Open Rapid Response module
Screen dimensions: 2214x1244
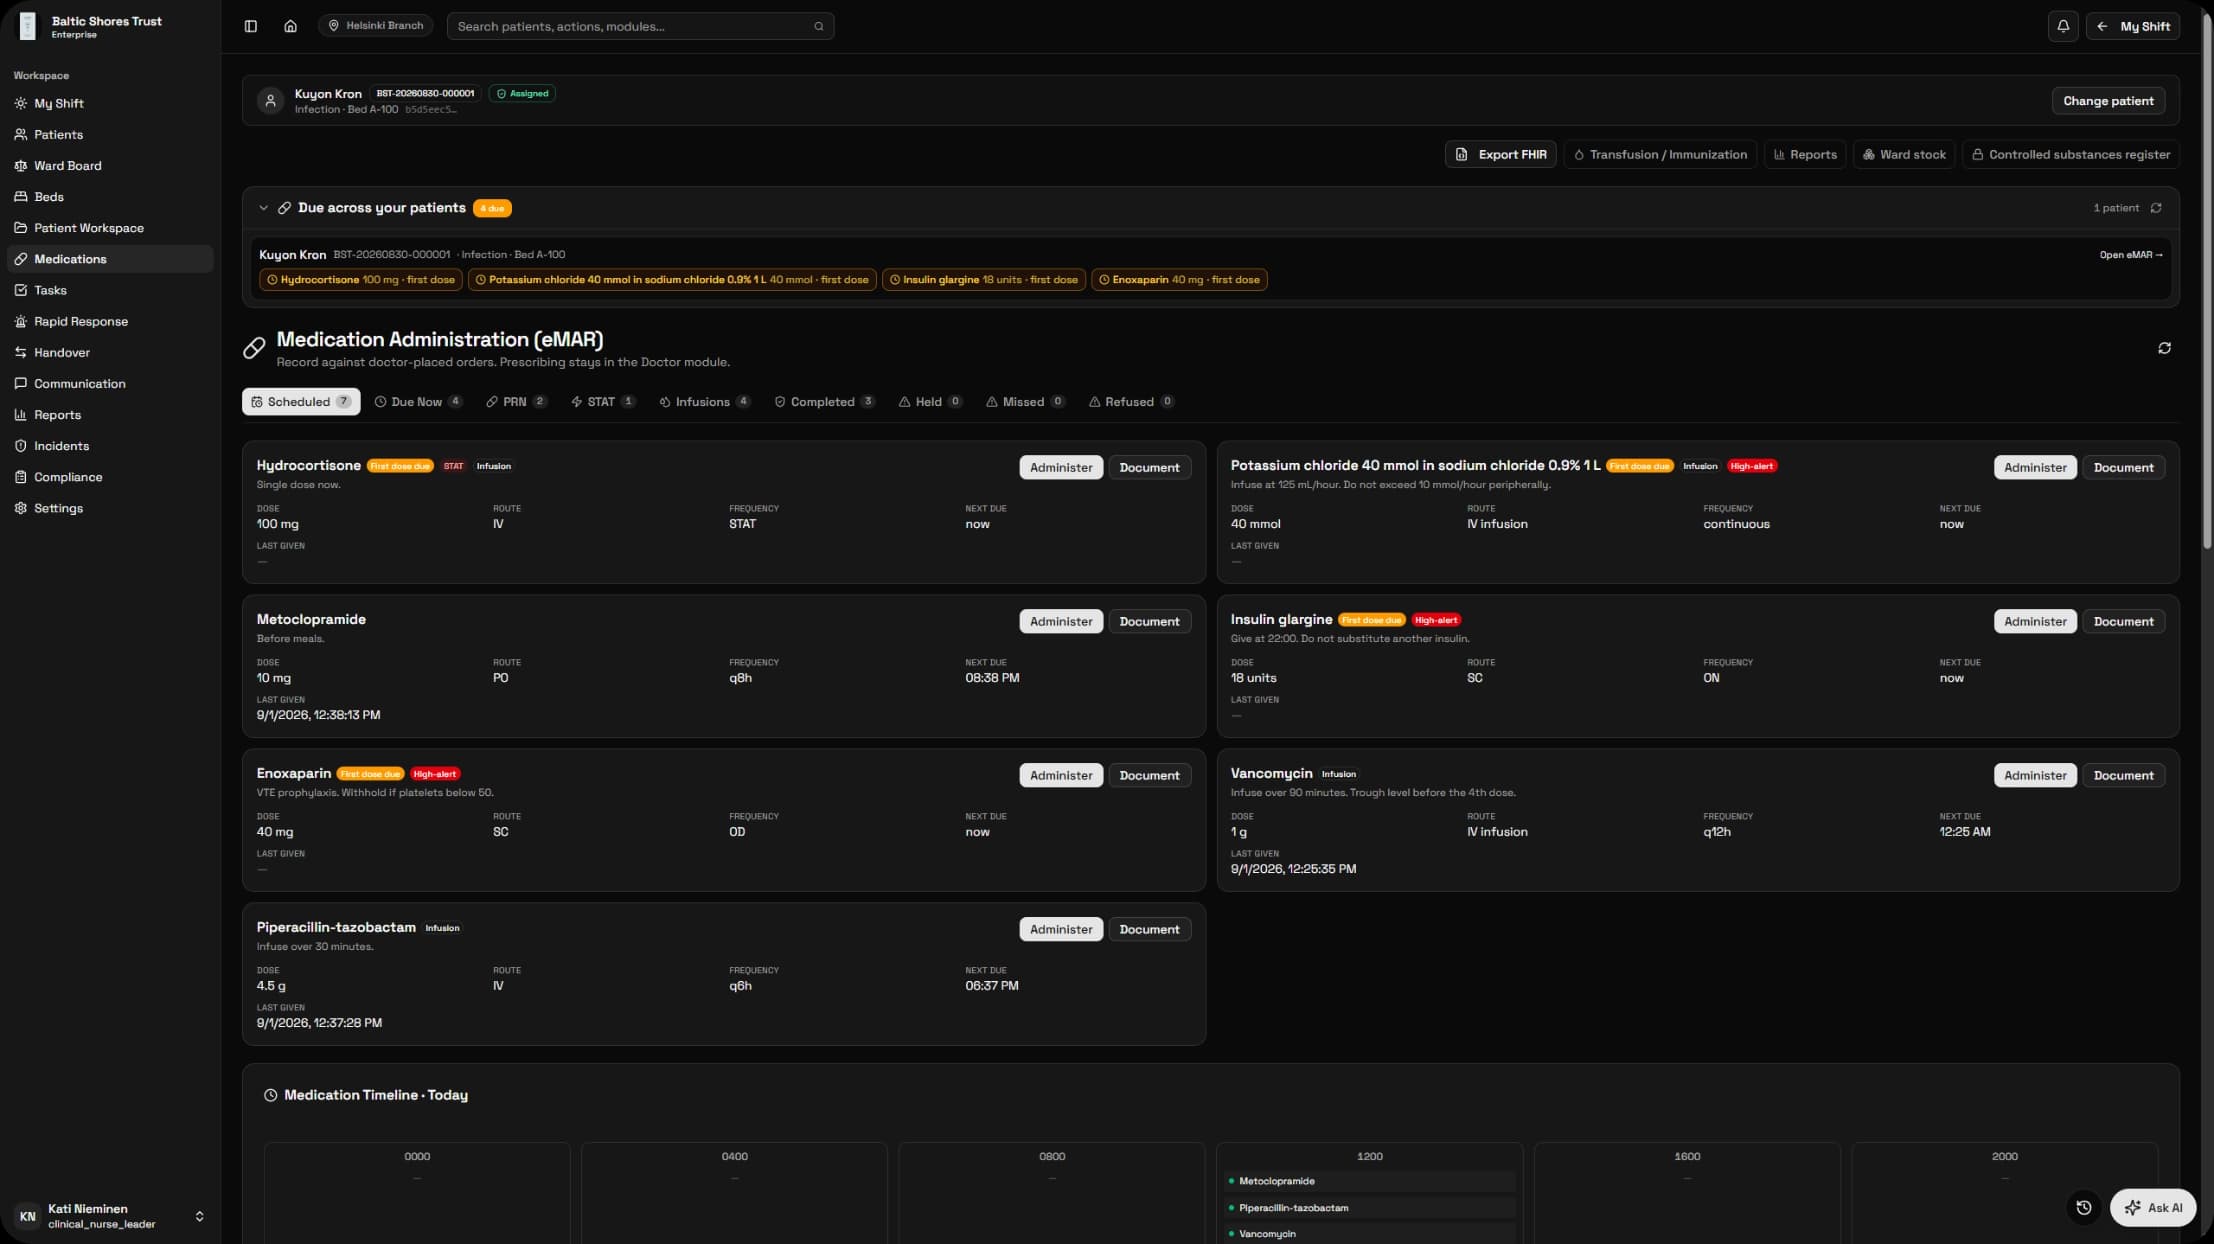[x=110, y=321]
